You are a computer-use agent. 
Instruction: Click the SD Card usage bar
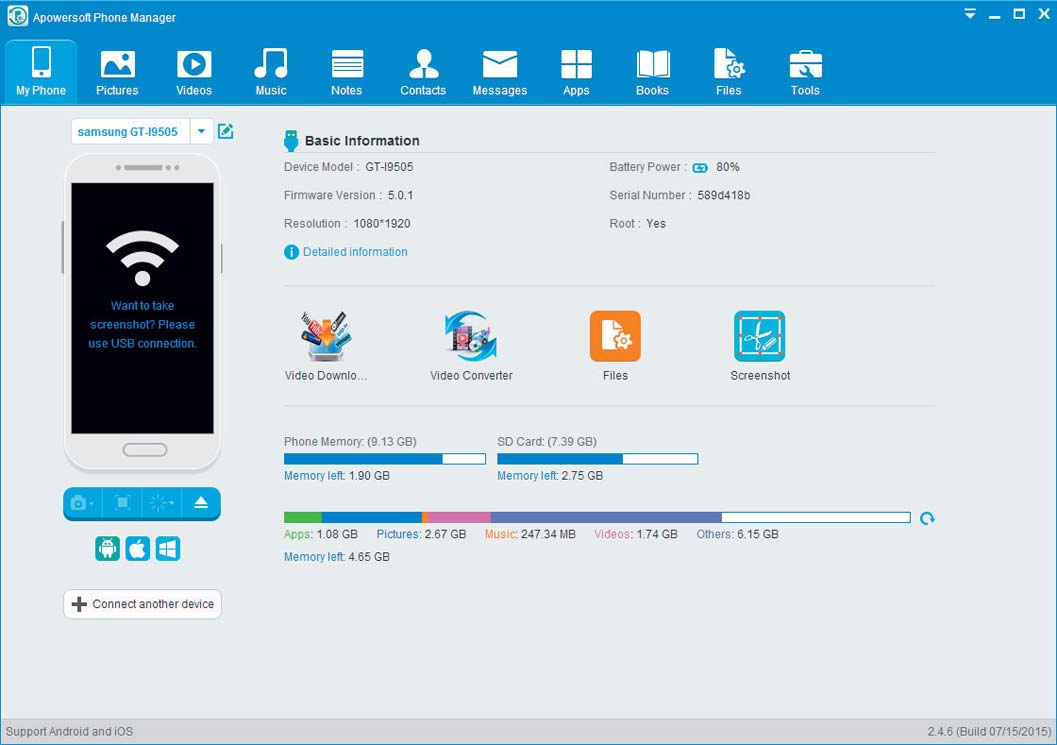coord(597,458)
